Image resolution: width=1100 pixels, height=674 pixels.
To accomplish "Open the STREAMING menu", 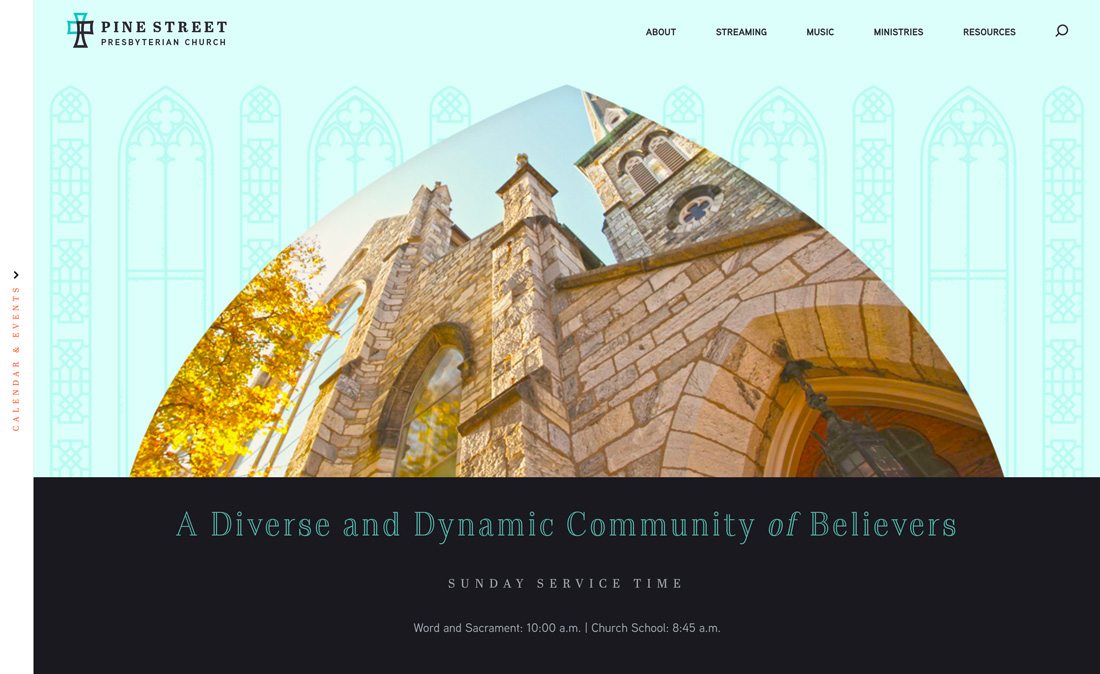I will [740, 31].
